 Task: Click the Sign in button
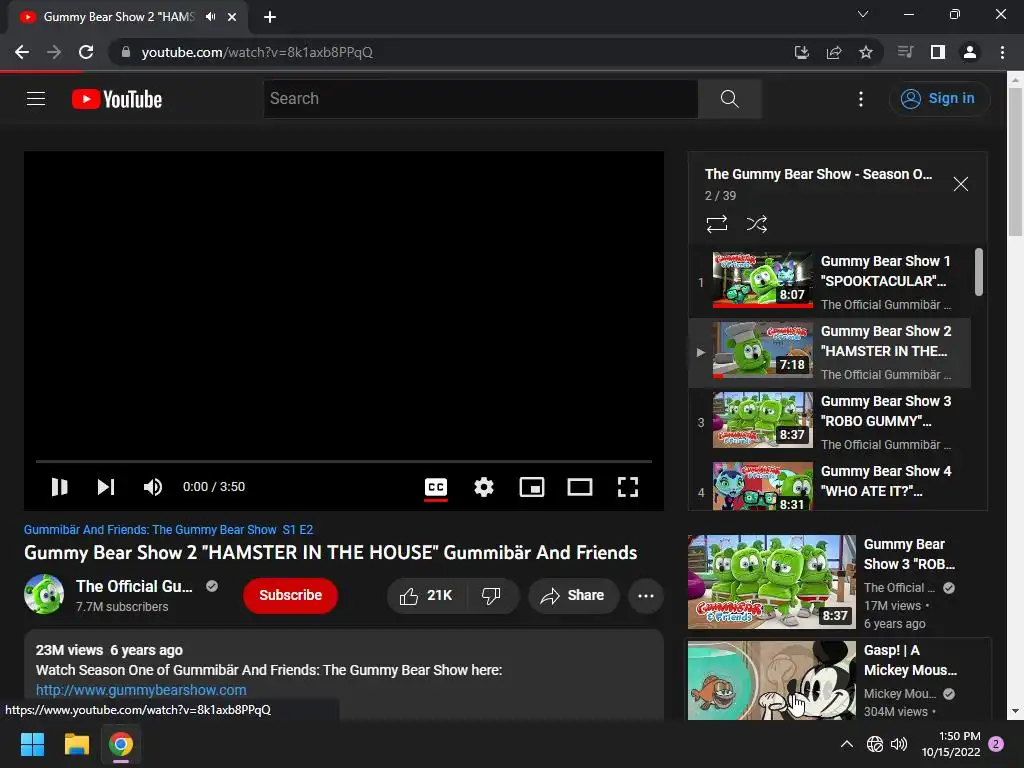click(x=938, y=99)
